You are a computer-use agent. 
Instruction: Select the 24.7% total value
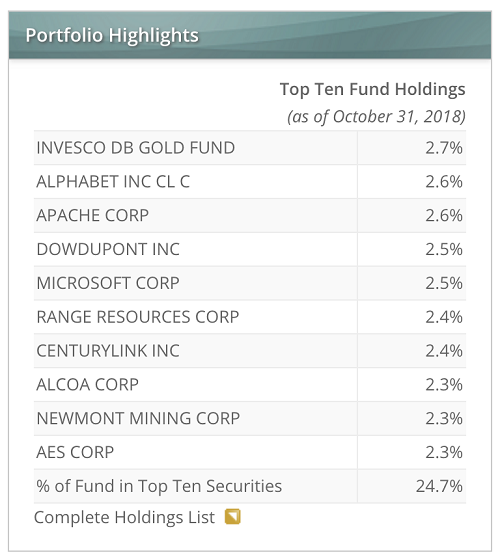click(439, 486)
